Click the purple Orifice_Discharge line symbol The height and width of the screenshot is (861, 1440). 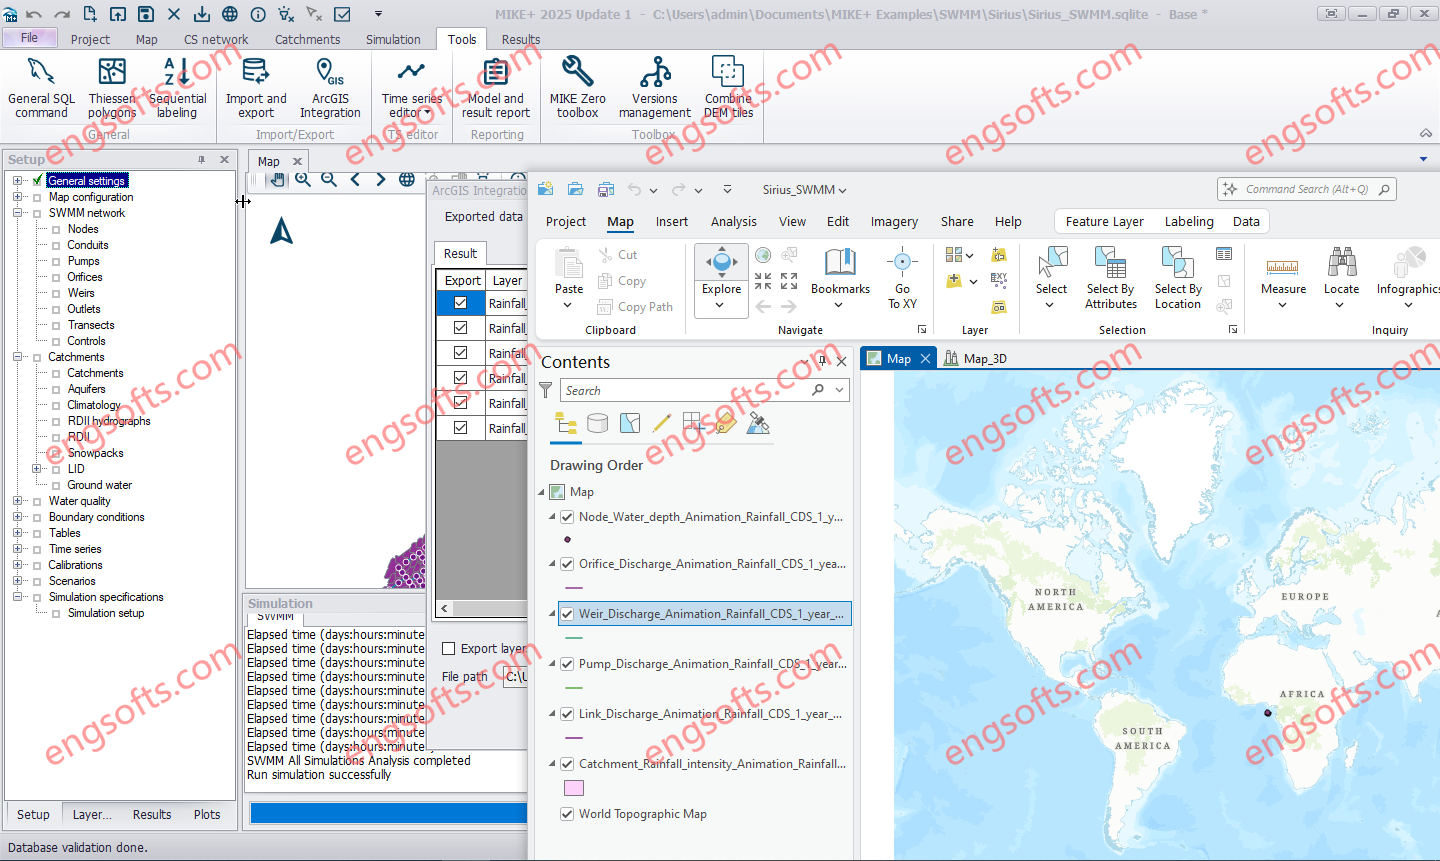574,588
